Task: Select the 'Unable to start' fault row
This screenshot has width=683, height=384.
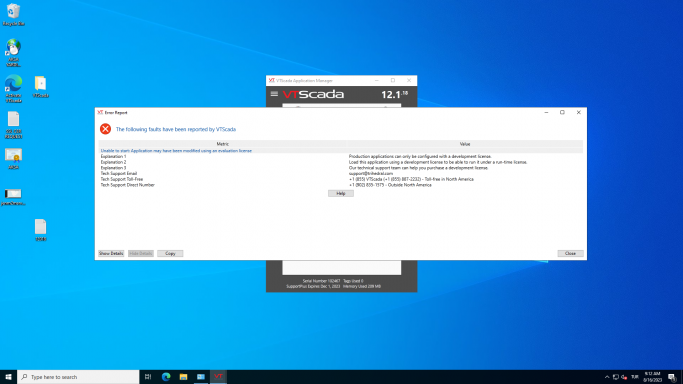Action: click(341, 151)
